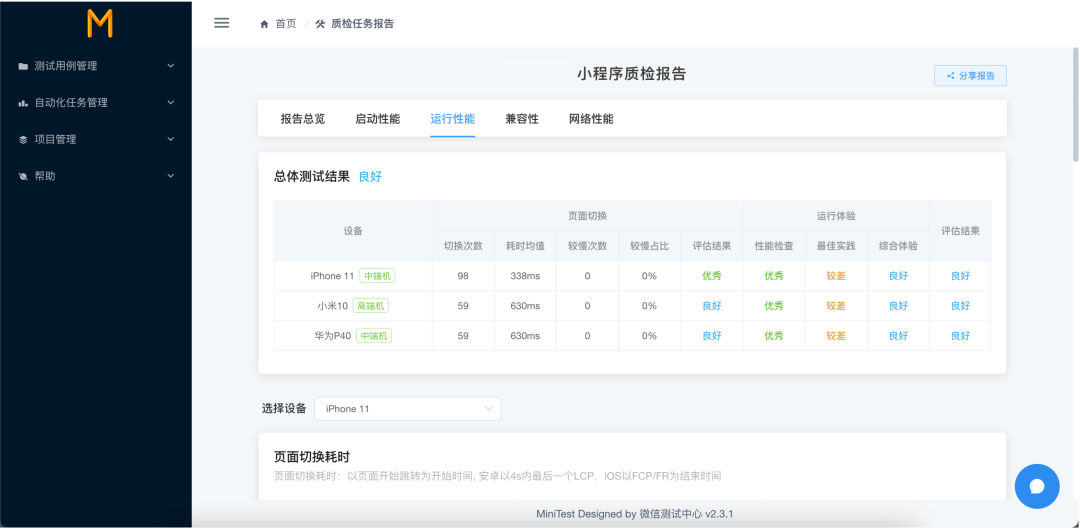Click the layers icon for 项目管理
This screenshot has height=529, width=1080.
tap(23, 139)
